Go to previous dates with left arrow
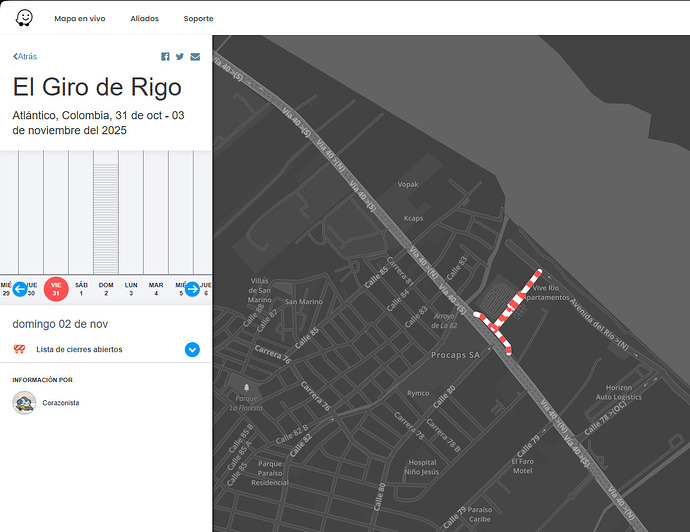This screenshot has width=690, height=532. point(20,289)
